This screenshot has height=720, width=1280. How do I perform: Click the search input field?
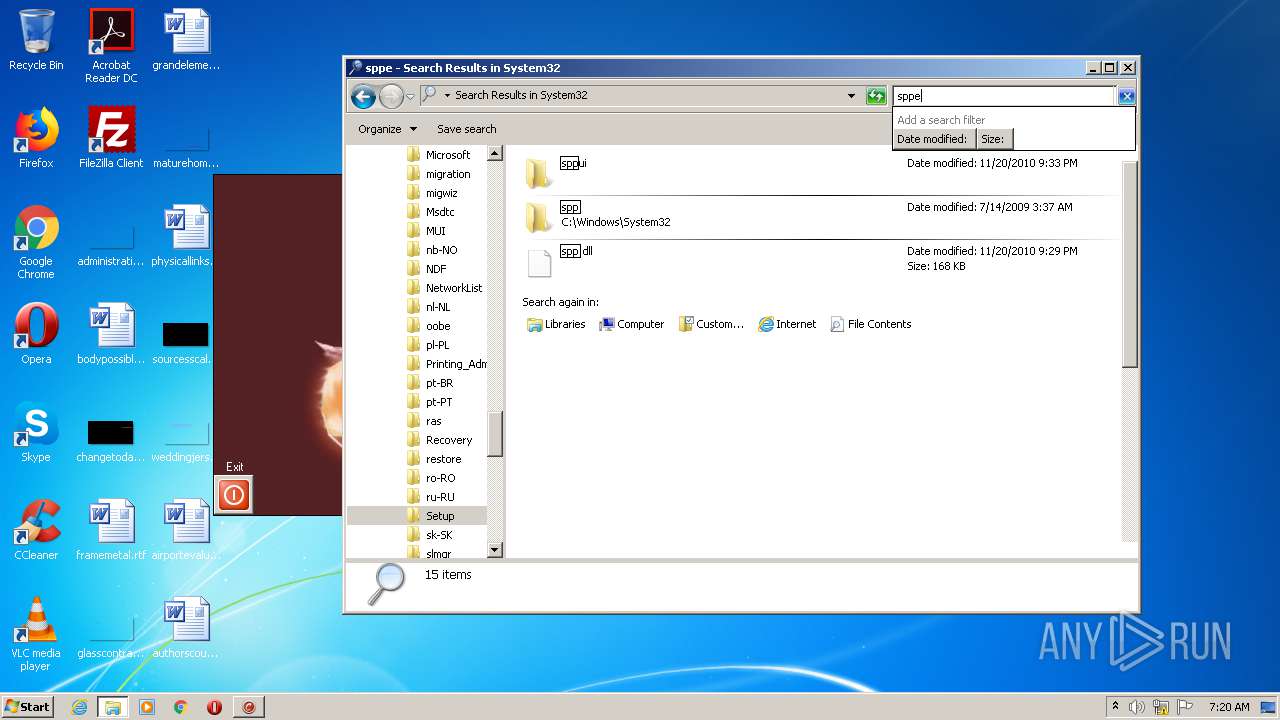(1004, 96)
